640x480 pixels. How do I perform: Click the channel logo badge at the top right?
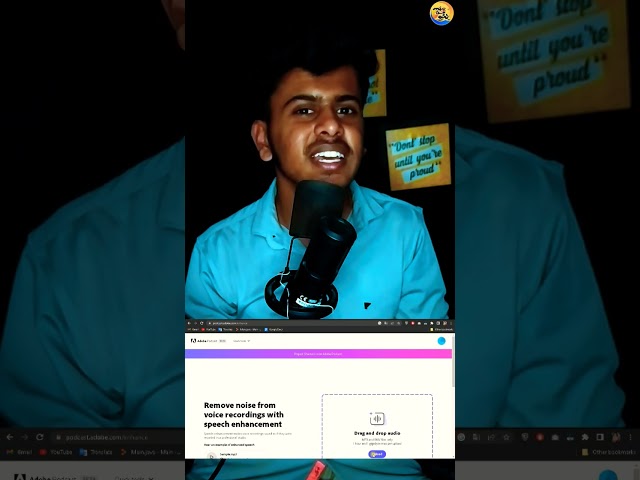[x=442, y=13]
